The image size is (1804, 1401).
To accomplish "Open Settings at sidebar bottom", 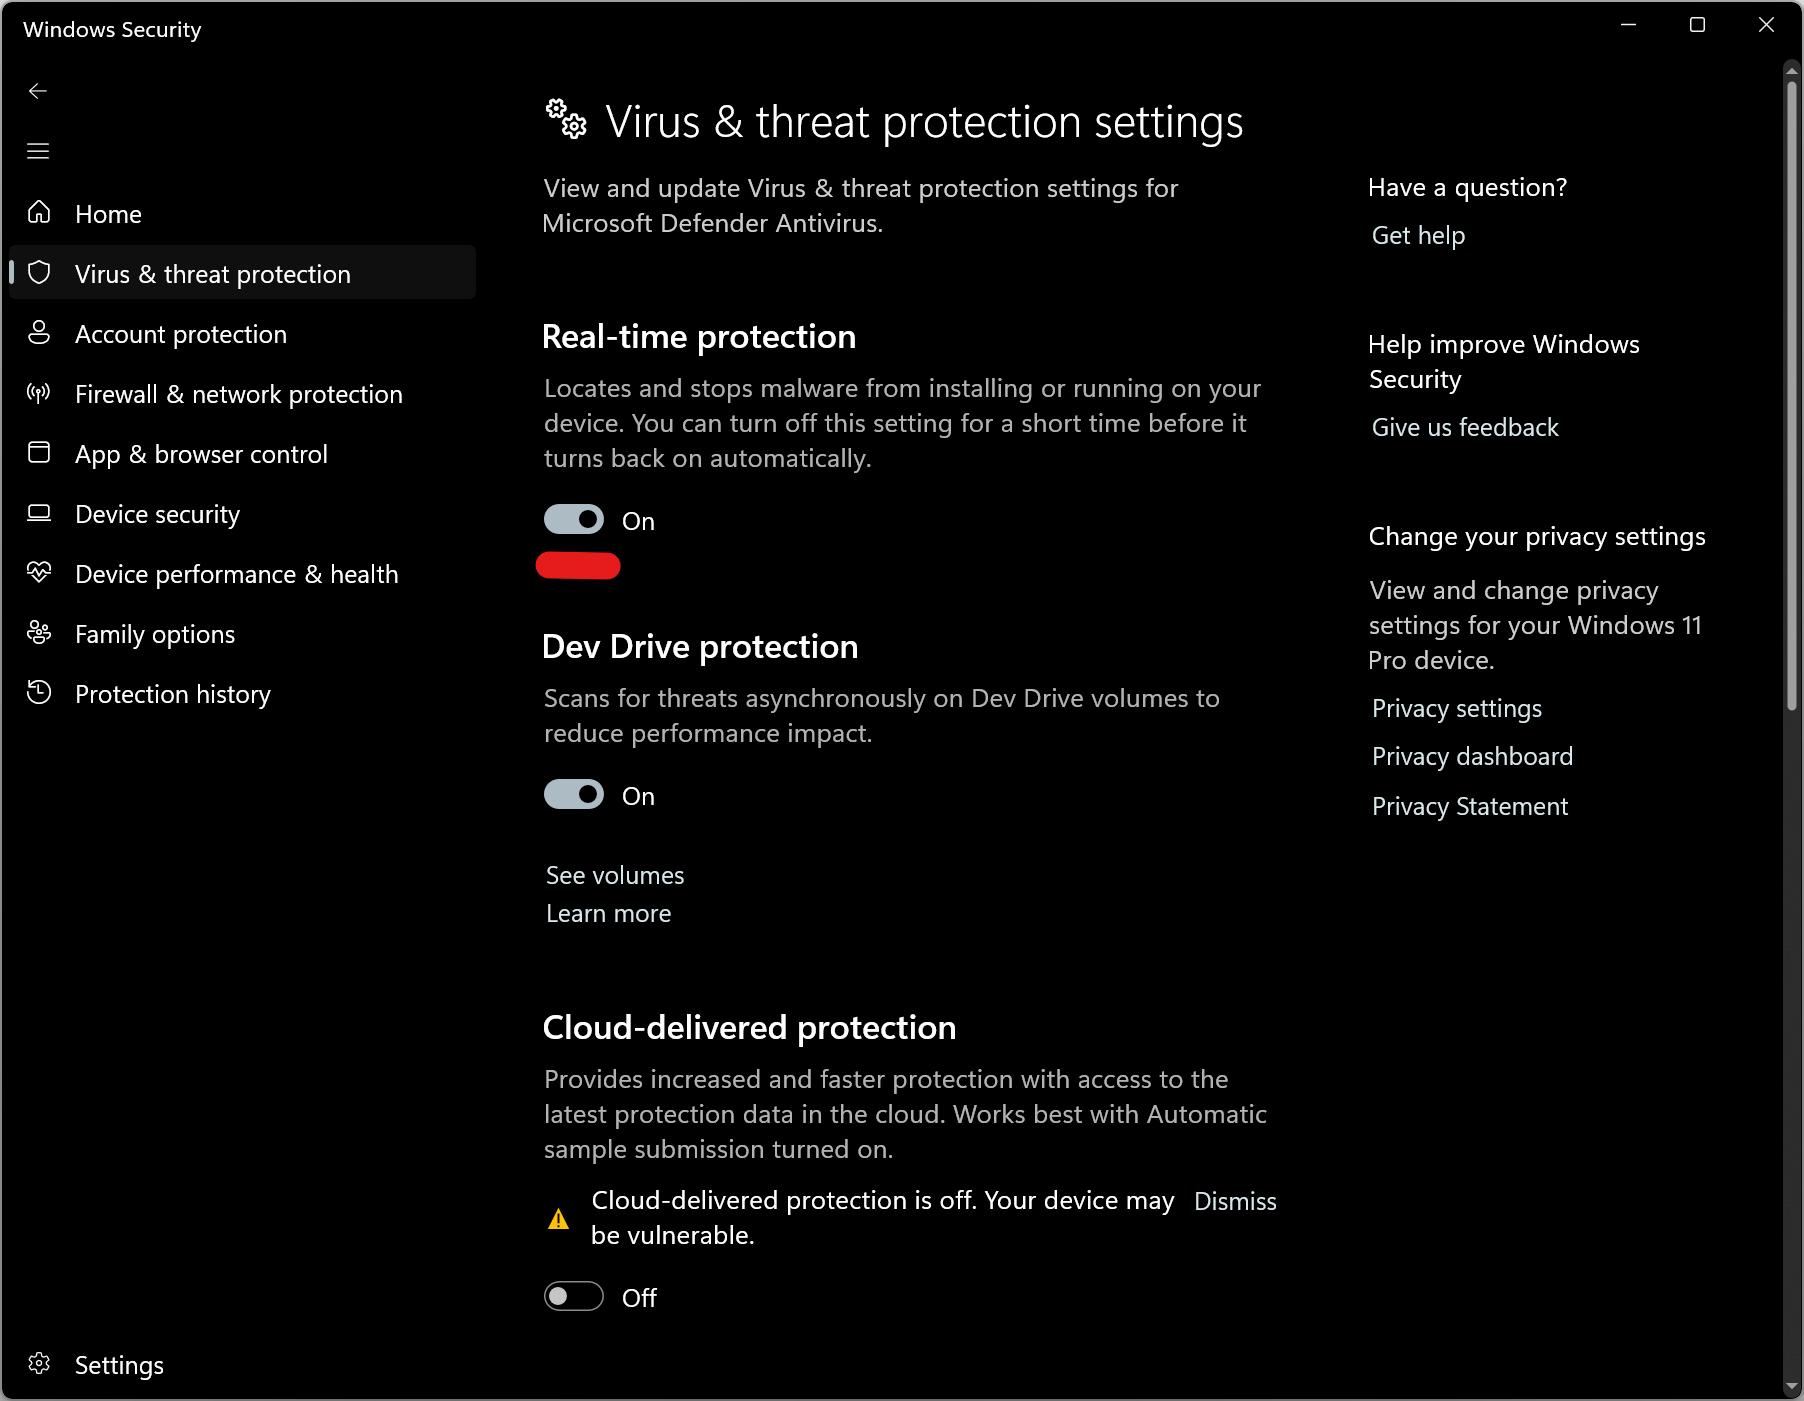I will [x=118, y=1365].
